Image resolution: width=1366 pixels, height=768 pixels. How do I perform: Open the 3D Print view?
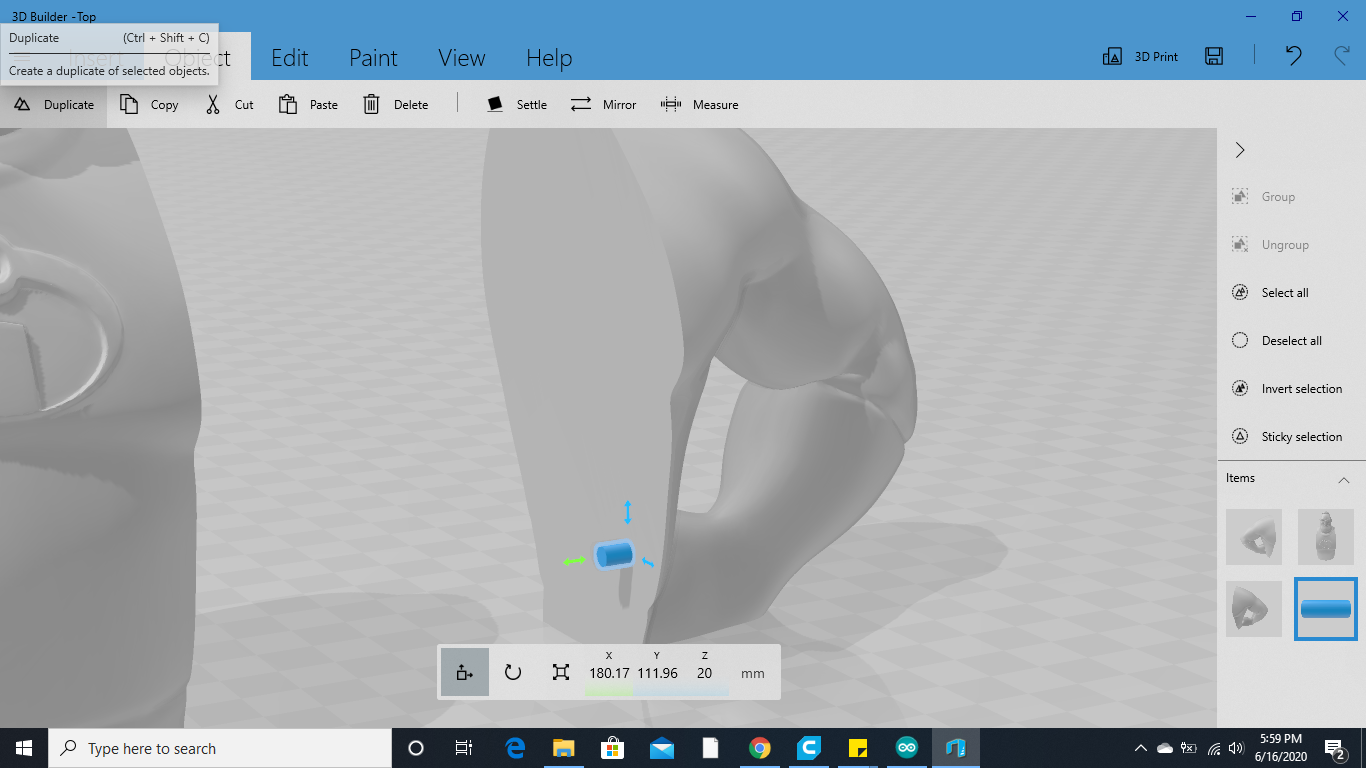(x=1139, y=57)
